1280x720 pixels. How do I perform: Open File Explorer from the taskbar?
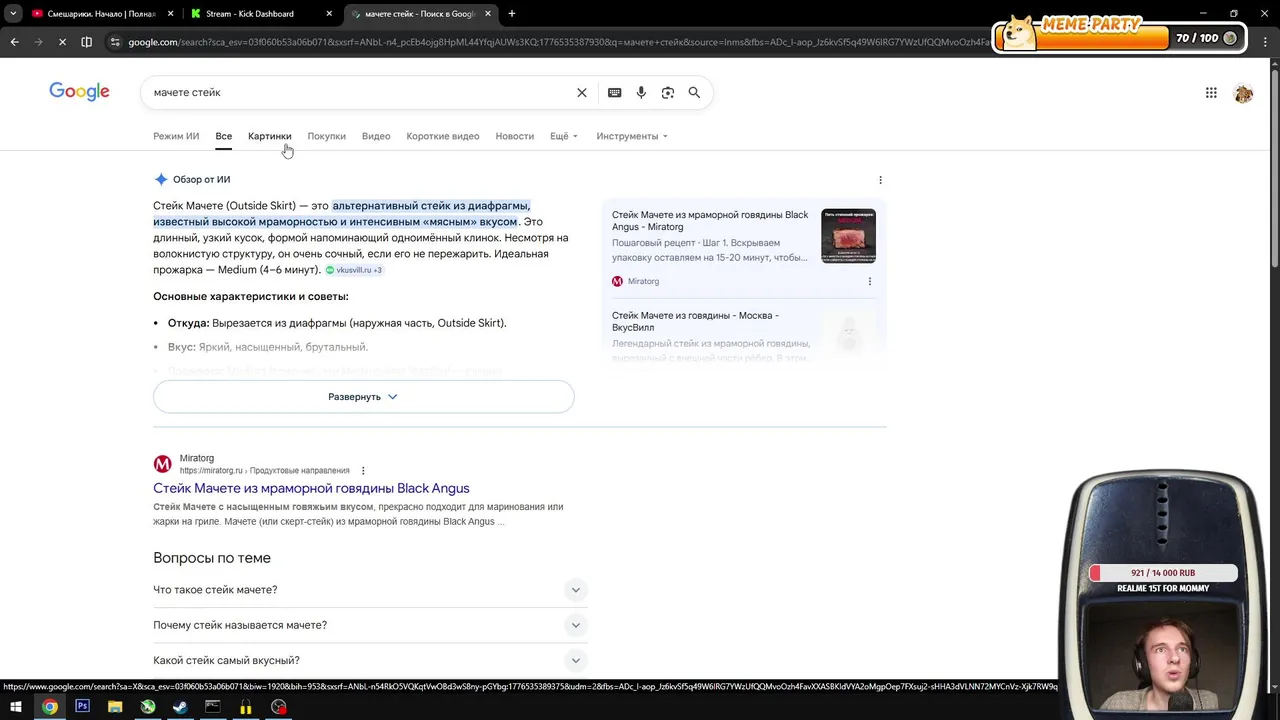coord(115,707)
